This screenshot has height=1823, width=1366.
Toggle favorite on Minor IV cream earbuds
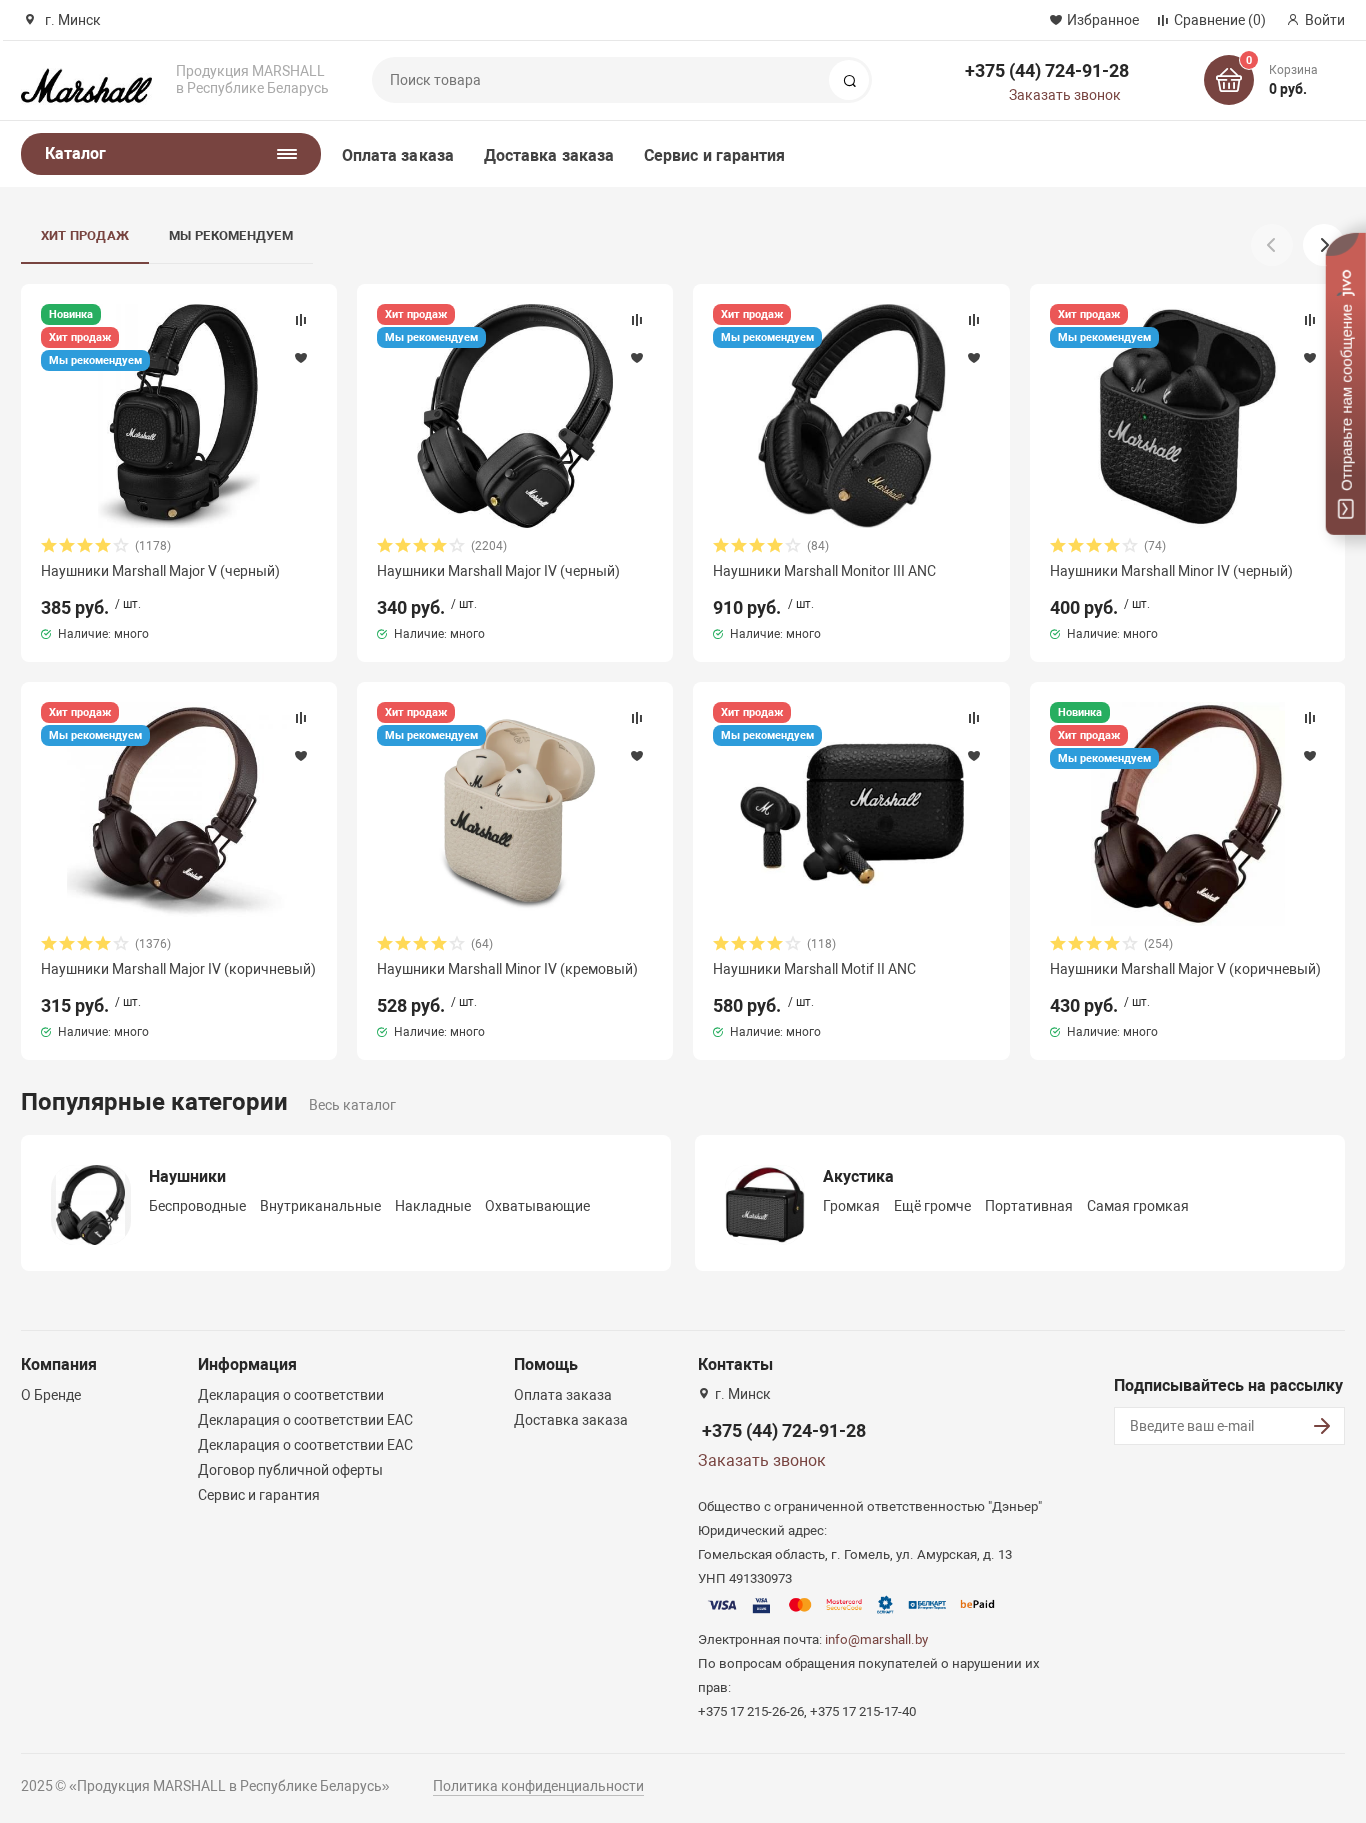click(637, 756)
